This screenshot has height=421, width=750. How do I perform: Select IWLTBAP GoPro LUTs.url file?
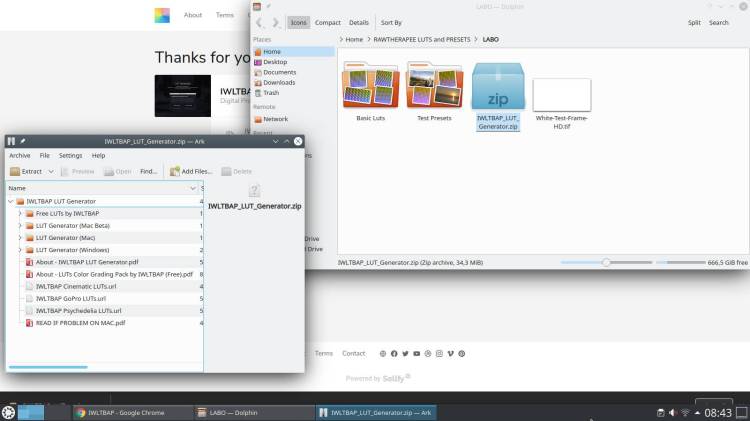click(70, 299)
